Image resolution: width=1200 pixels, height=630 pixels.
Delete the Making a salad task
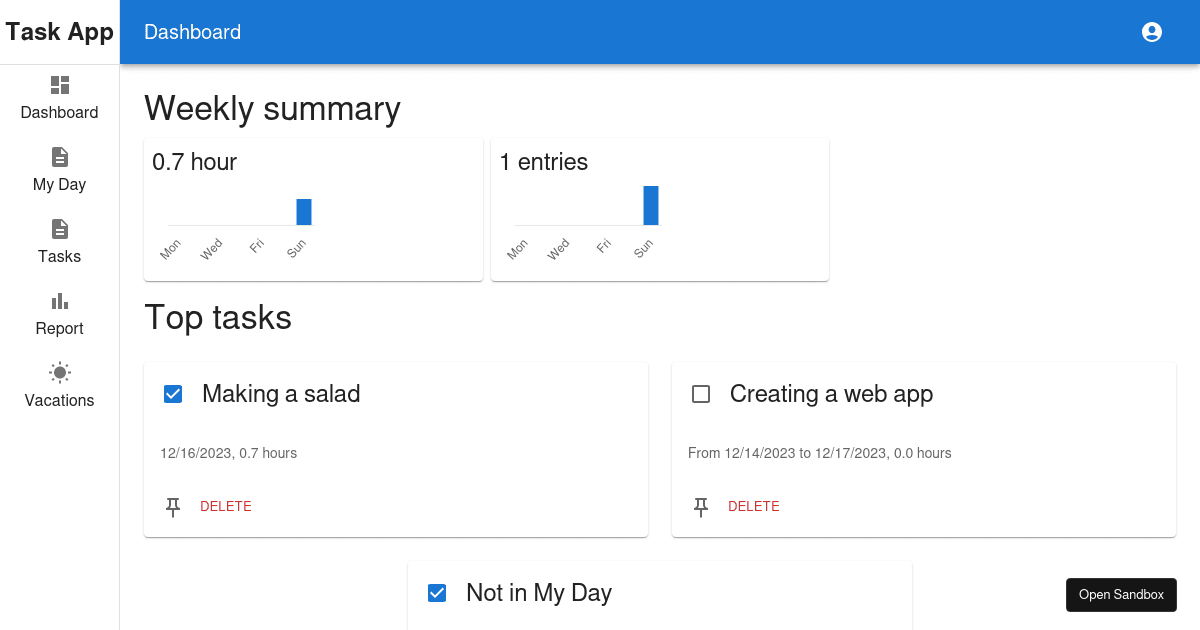point(226,506)
